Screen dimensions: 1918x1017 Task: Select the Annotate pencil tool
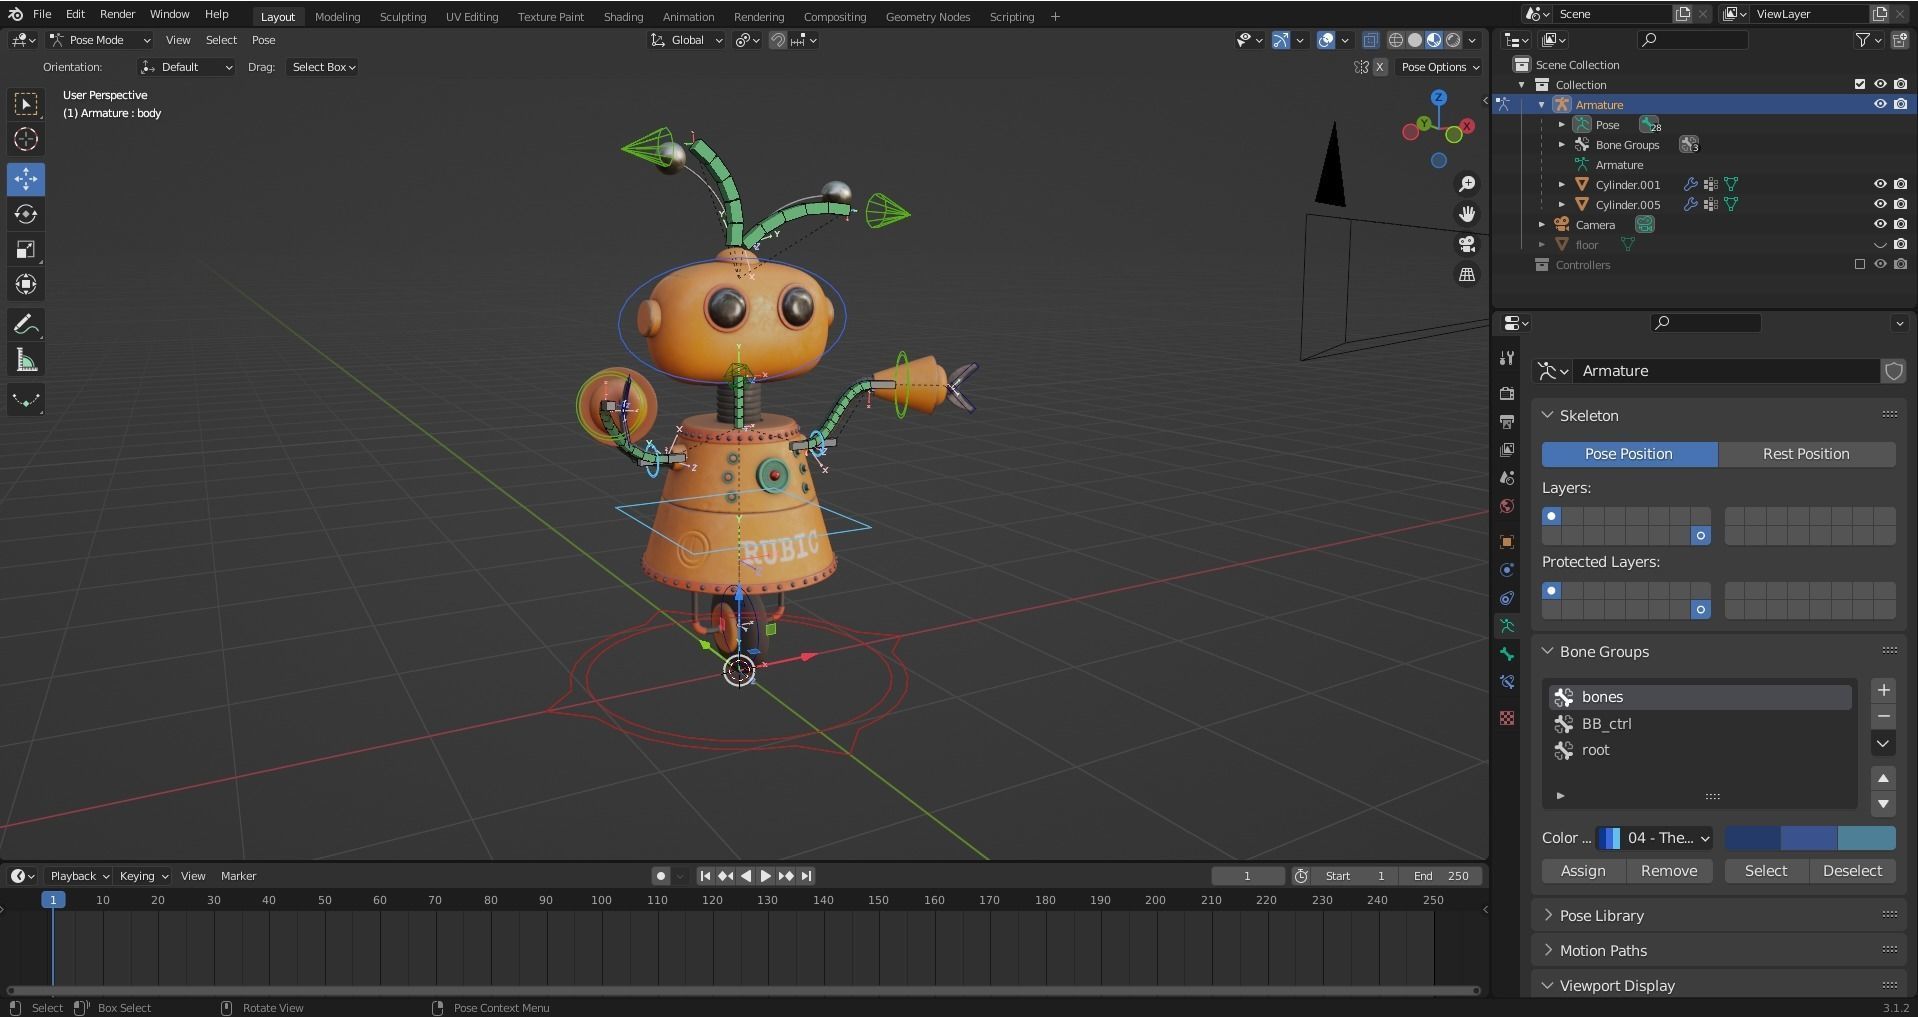[26, 325]
